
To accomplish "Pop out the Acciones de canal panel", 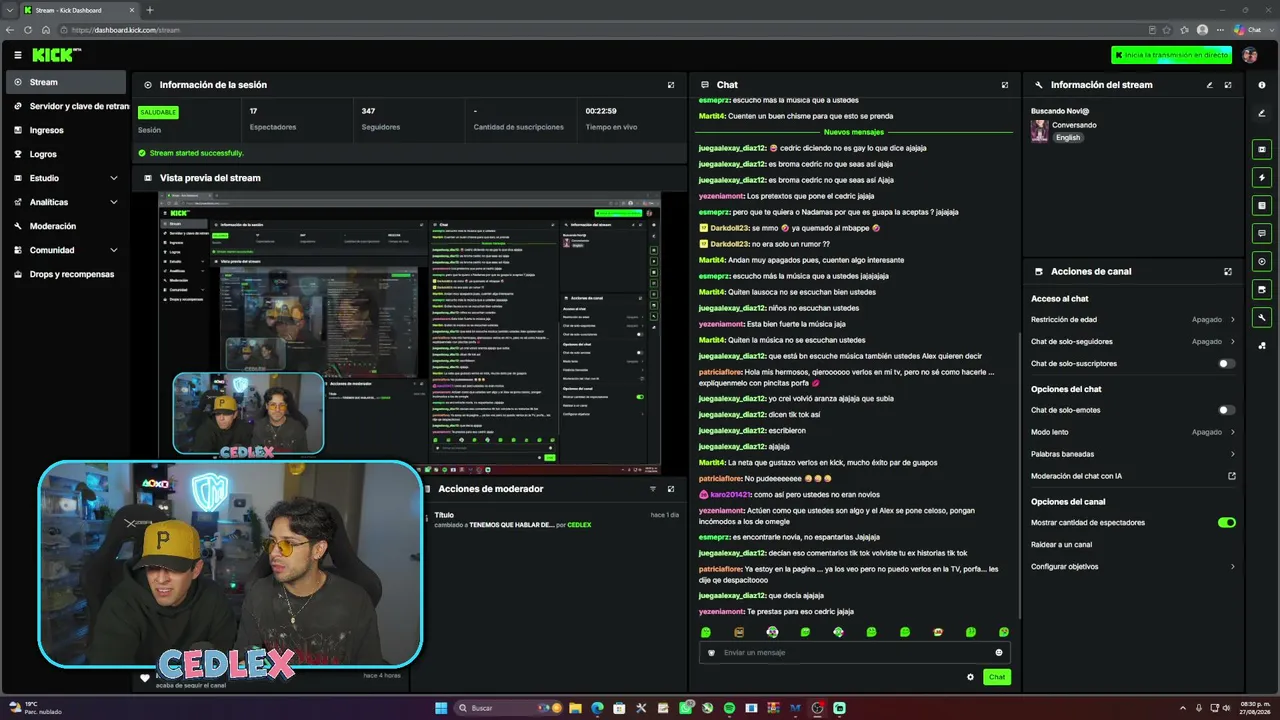I will (1228, 271).
